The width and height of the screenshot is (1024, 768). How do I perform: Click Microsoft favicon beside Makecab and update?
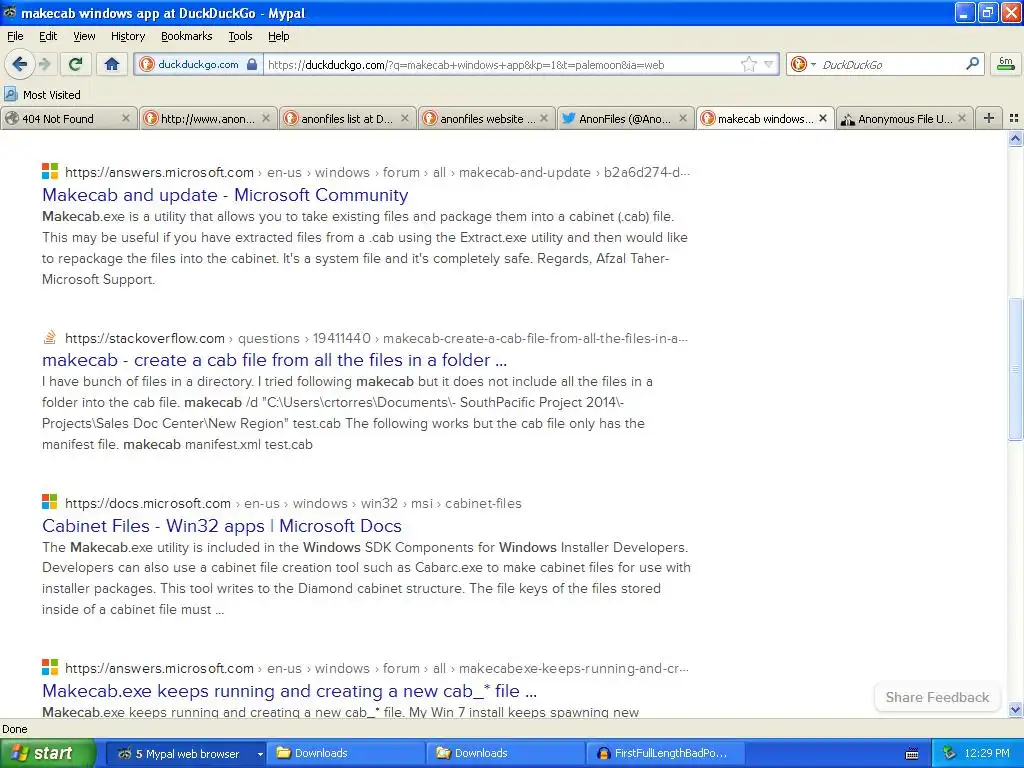50,172
